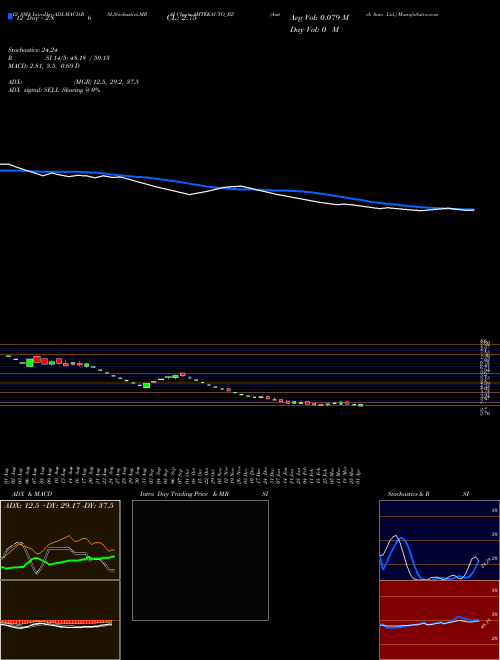Open the red RSI chart panel
This screenshot has width=500, height=660.
(x=439, y=620)
